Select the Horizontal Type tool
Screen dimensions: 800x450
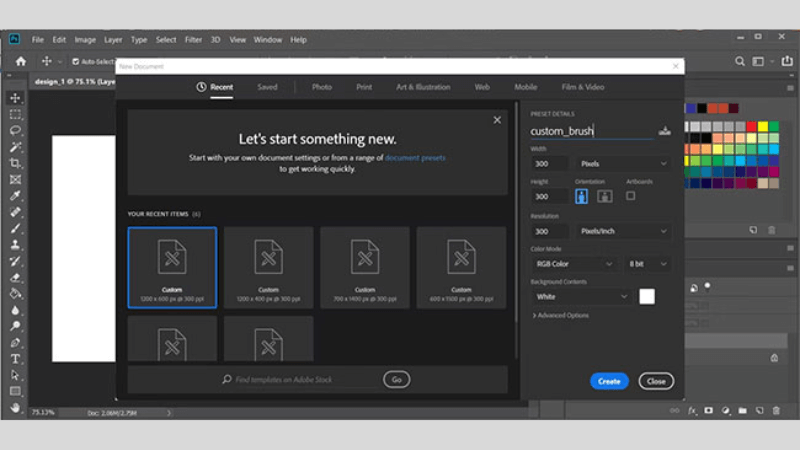point(15,359)
